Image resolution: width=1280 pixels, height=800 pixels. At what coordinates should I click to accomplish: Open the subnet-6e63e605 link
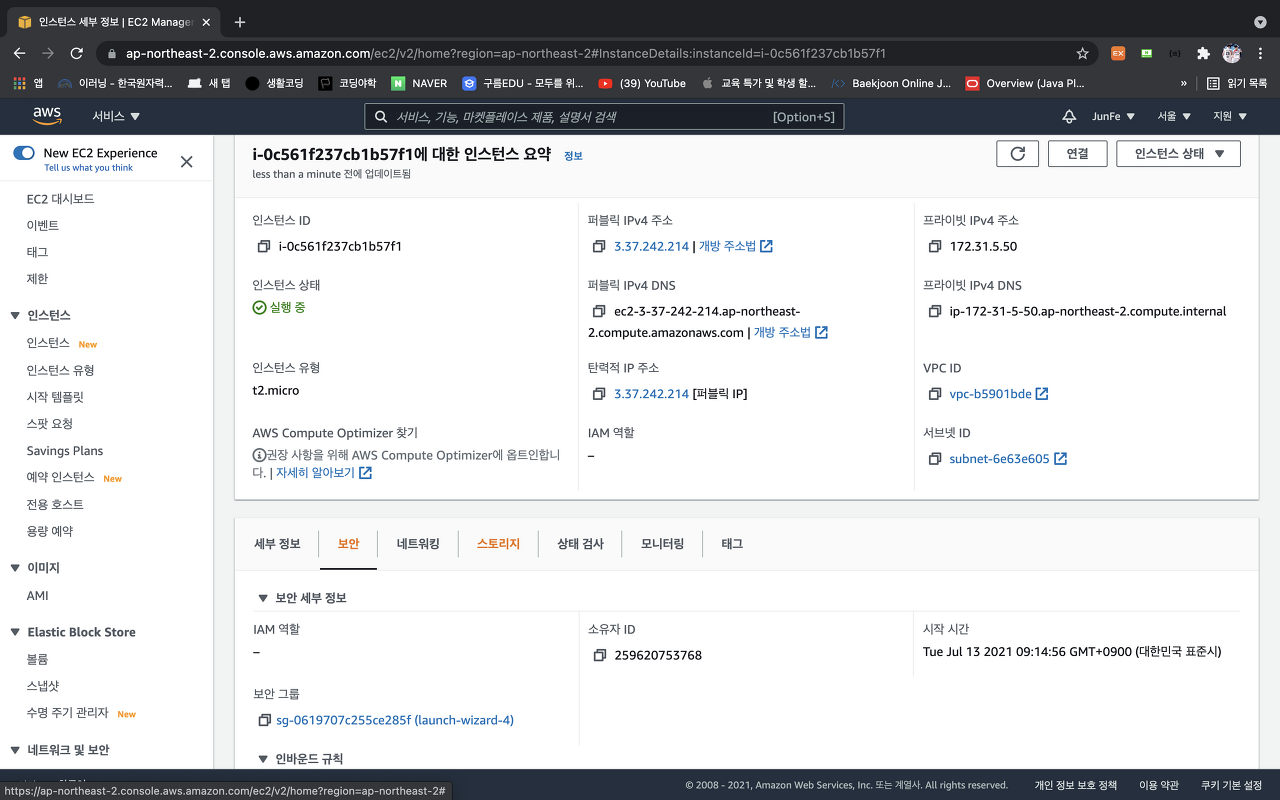(999, 459)
